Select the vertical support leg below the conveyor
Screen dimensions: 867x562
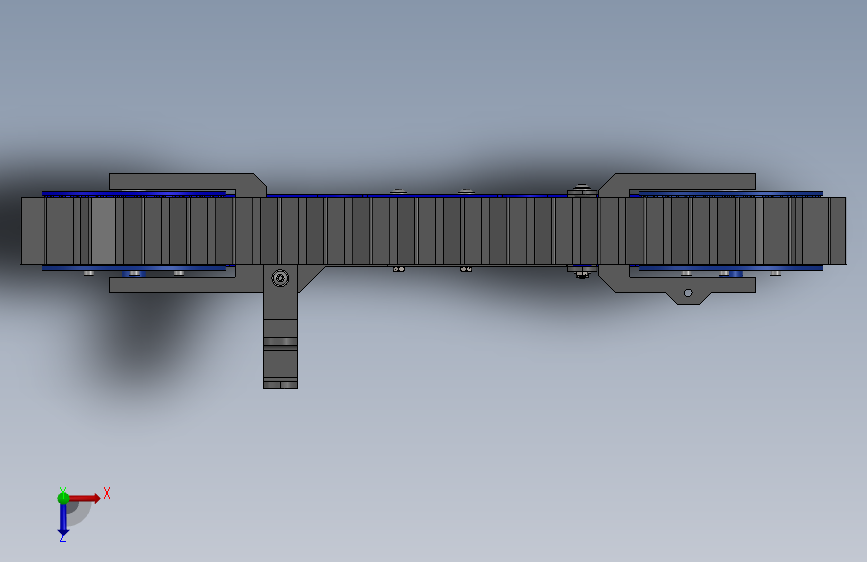[280, 326]
